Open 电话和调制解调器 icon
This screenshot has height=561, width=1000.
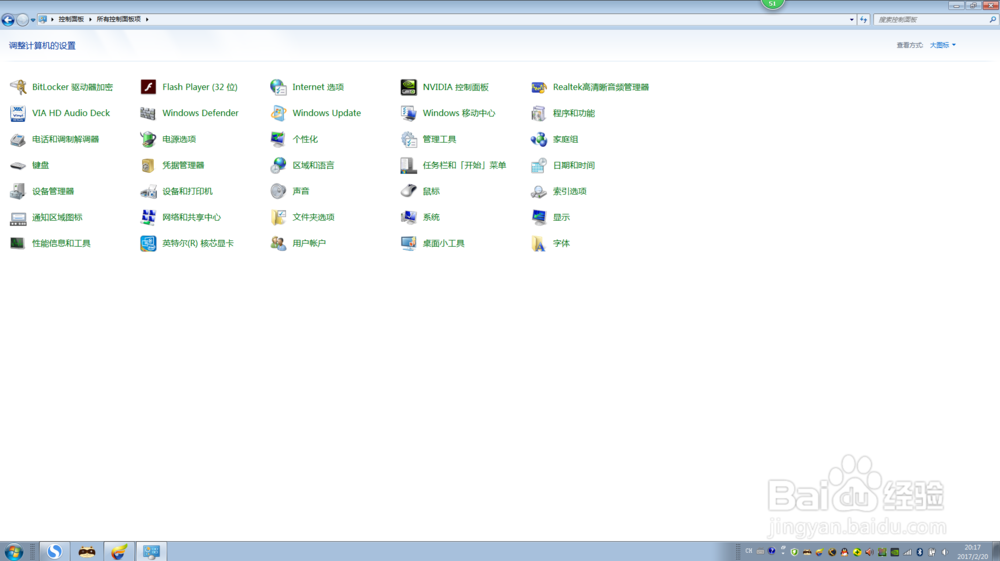(18, 139)
